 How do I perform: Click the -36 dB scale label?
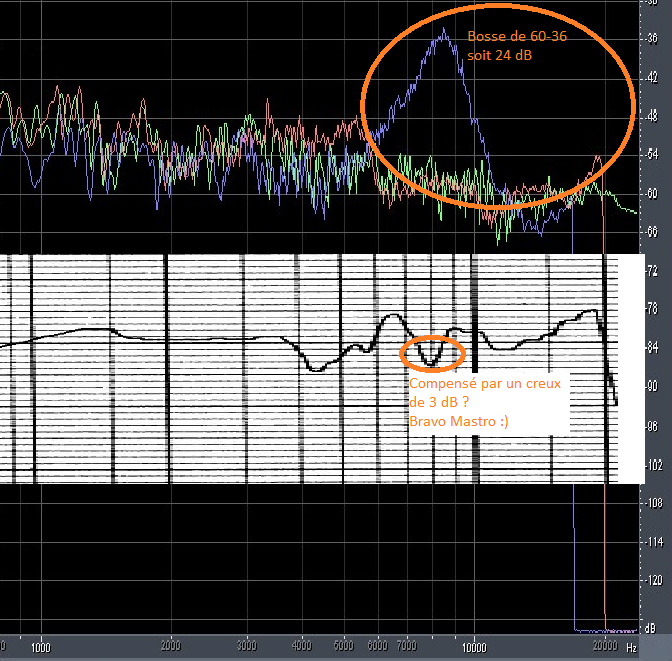click(x=651, y=38)
